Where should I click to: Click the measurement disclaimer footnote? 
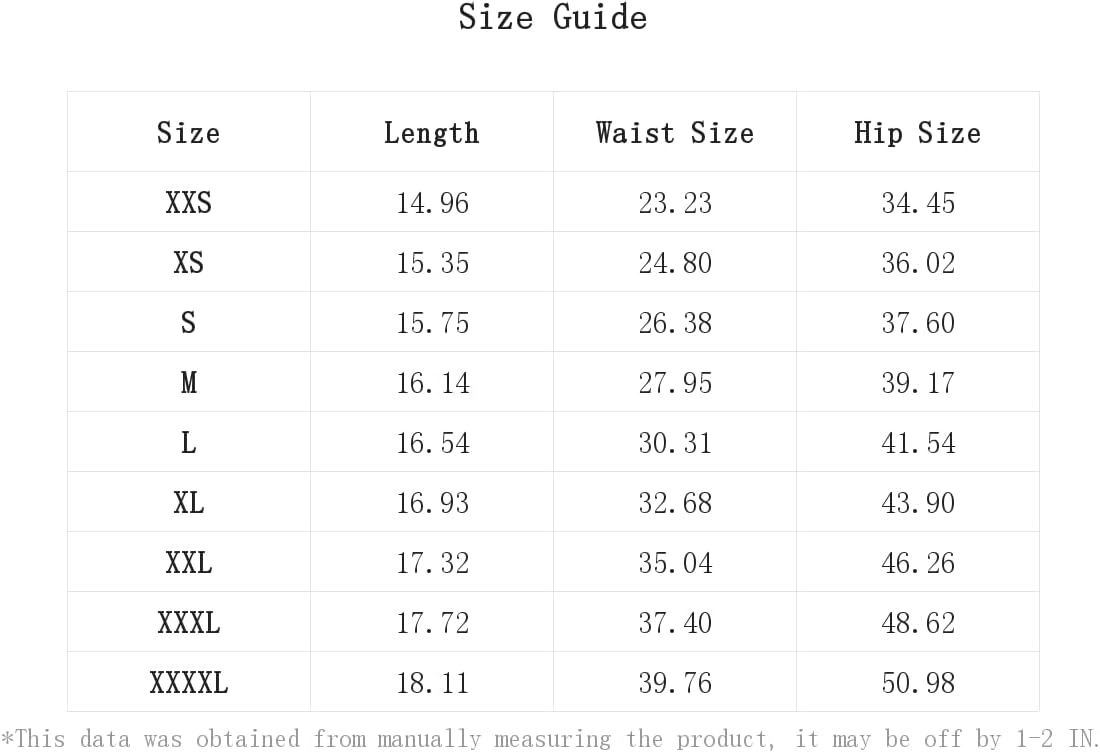(550, 738)
